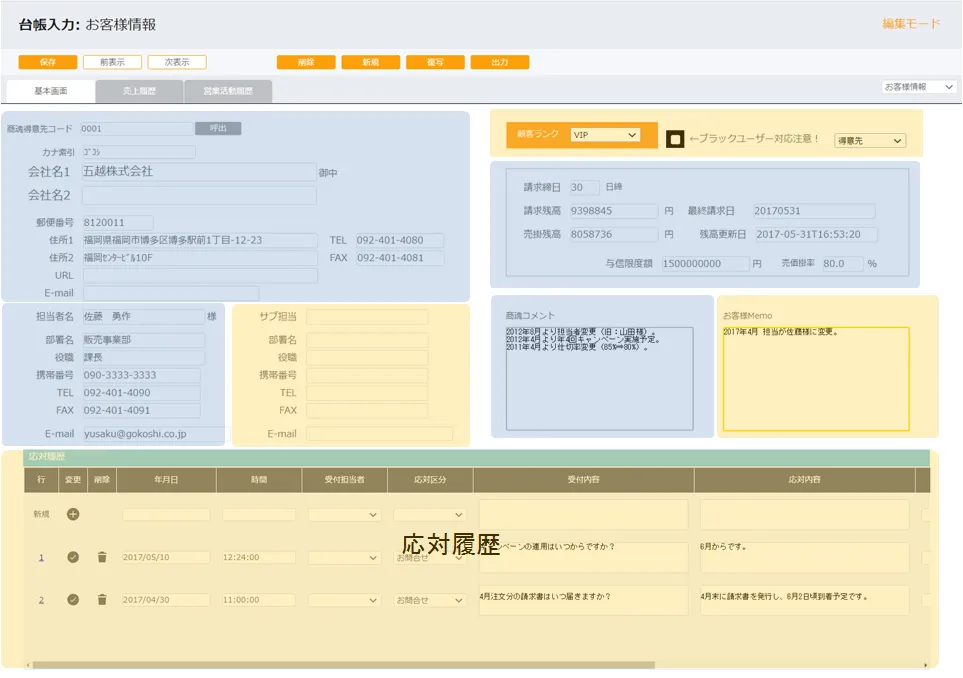
Task: Click the URL input field
Action: point(200,275)
